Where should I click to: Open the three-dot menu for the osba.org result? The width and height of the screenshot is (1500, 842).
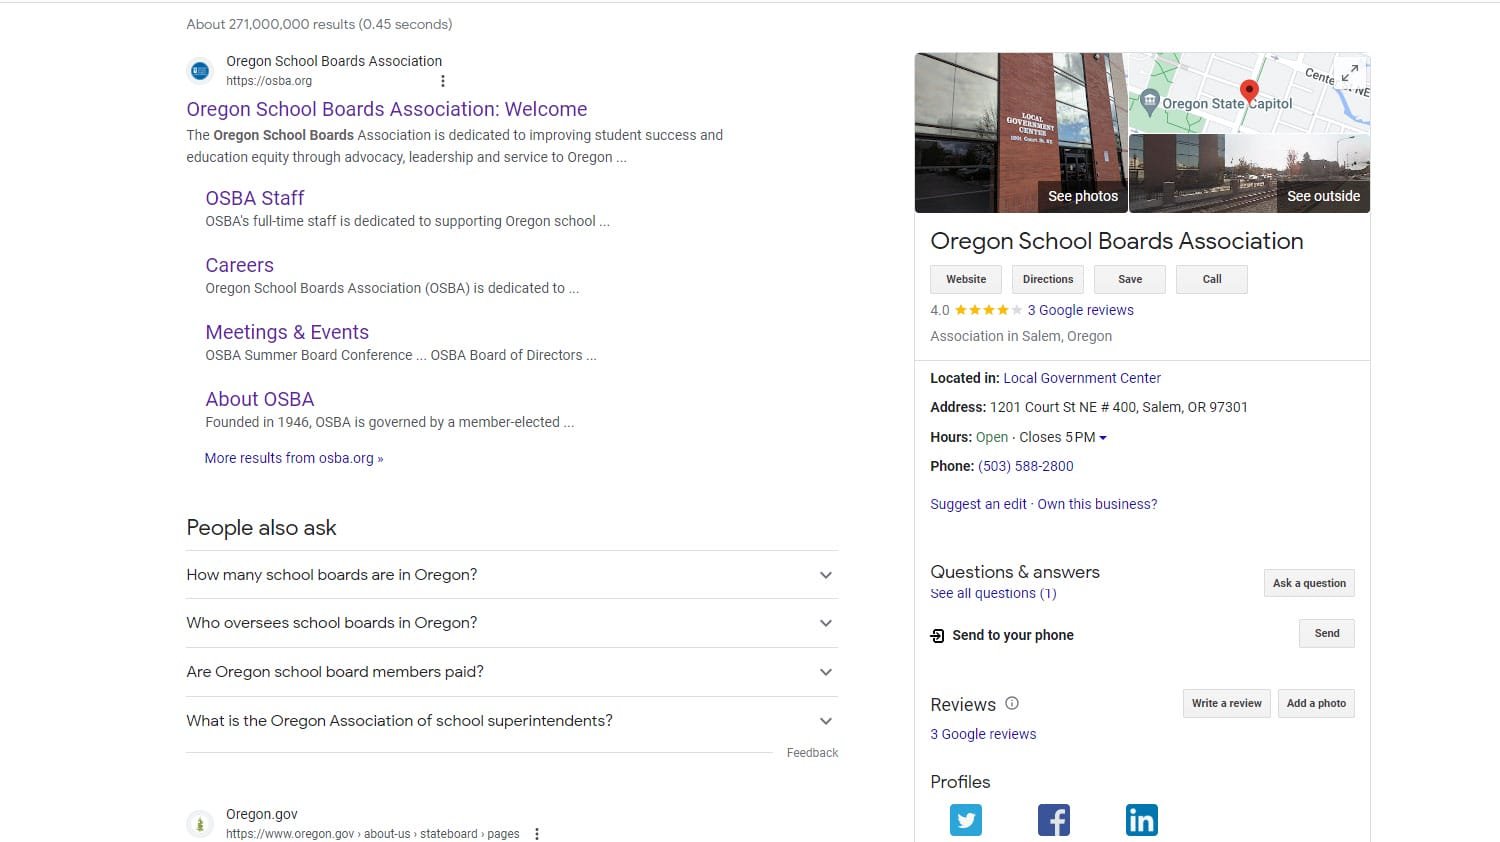click(443, 80)
